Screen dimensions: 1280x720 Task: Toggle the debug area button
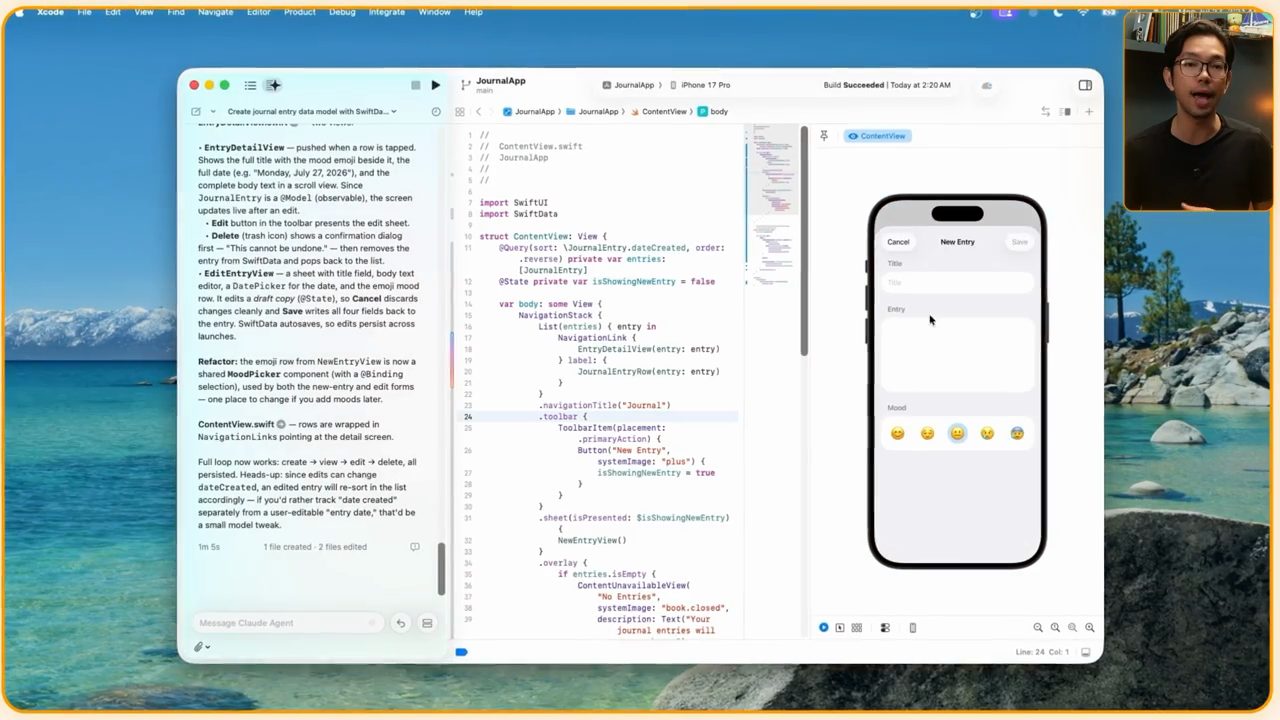coord(1085,652)
